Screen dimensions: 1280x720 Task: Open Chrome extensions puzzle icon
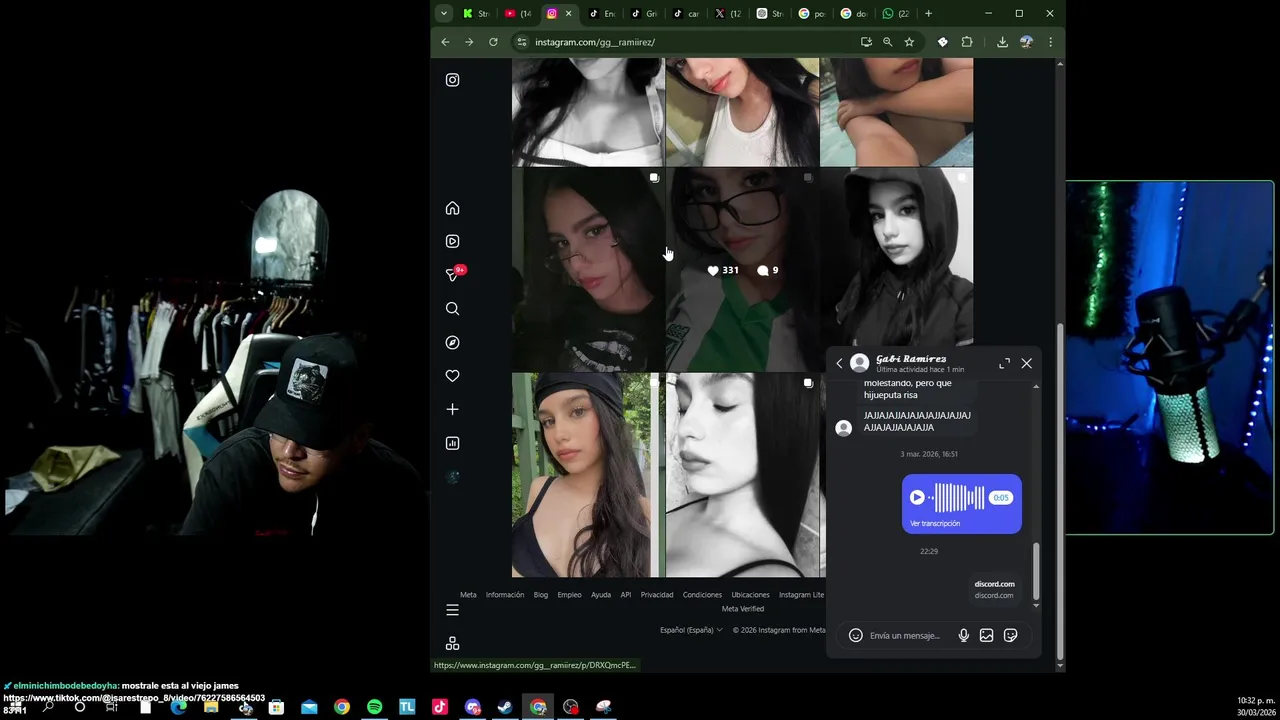tap(967, 42)
